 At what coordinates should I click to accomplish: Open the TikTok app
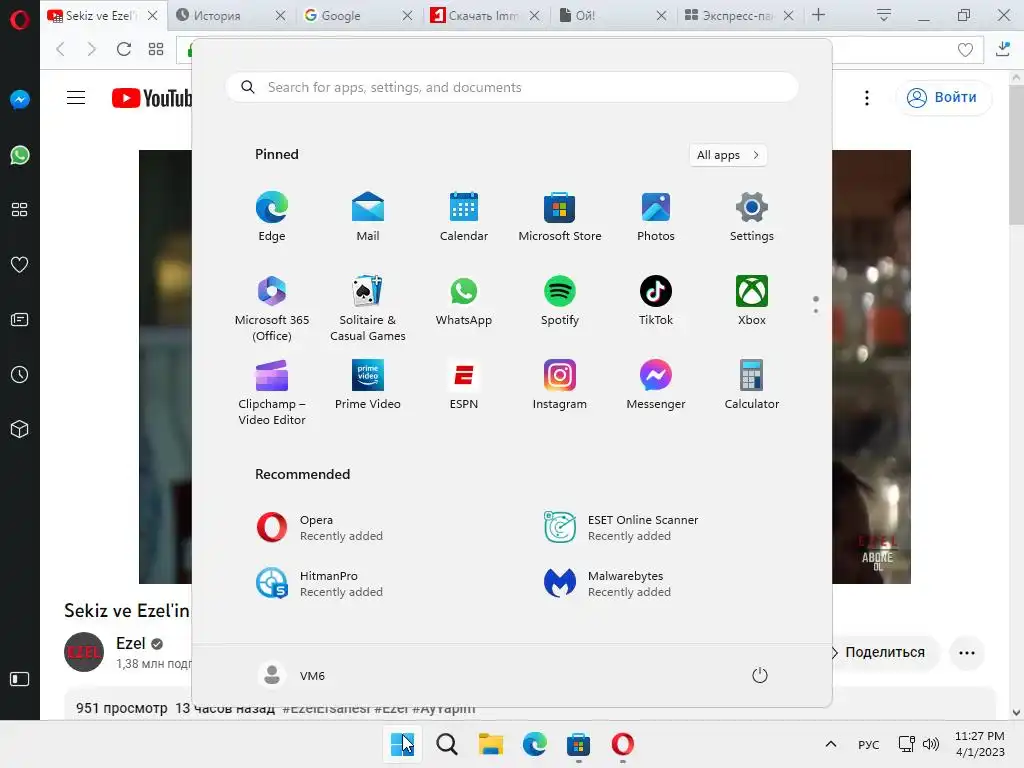pos(656,301)
